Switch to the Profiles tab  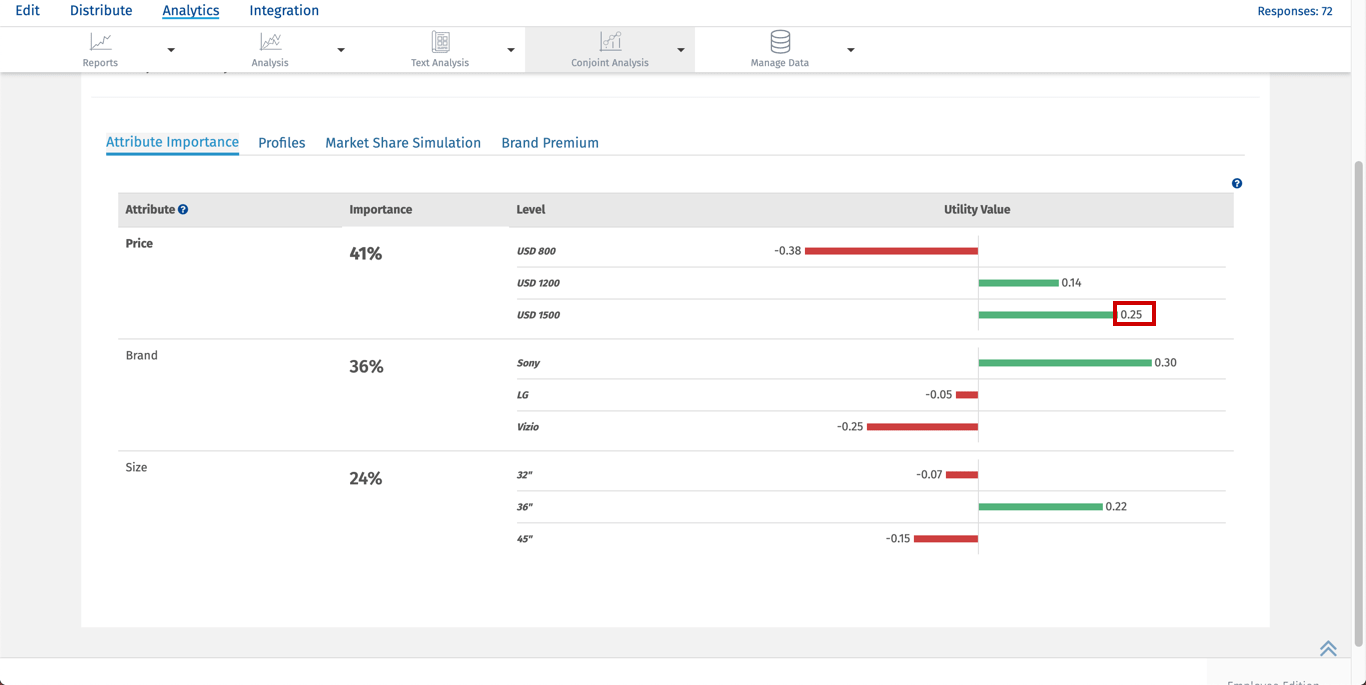click(x=281, y=143)
